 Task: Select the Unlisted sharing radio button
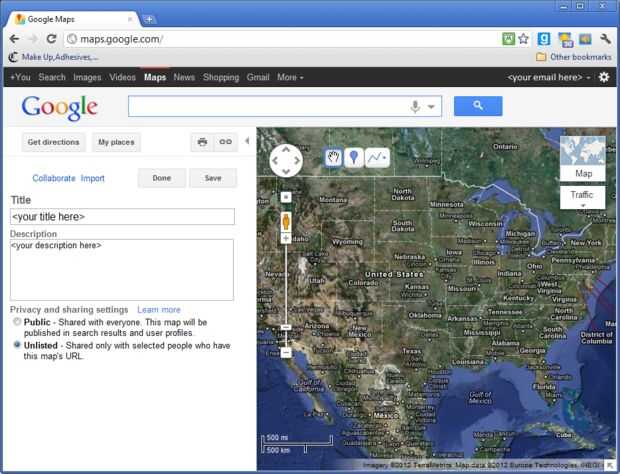tap(17, 345)
